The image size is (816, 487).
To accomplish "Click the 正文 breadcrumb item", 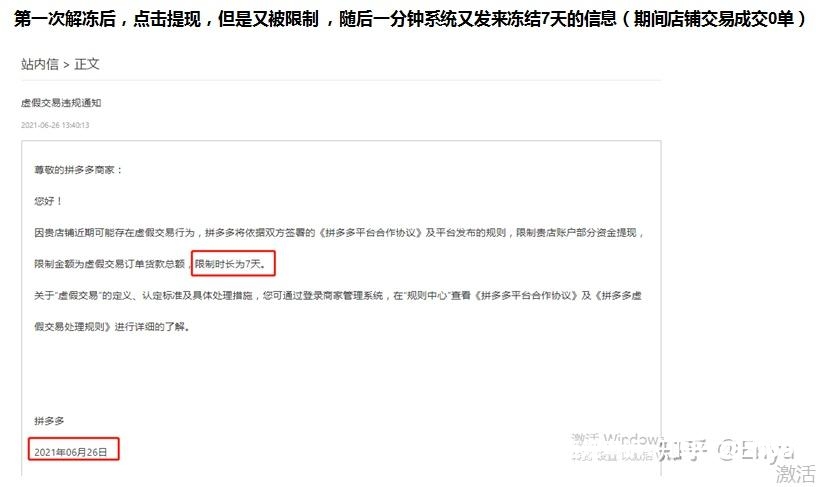I will tap(86, 64).
